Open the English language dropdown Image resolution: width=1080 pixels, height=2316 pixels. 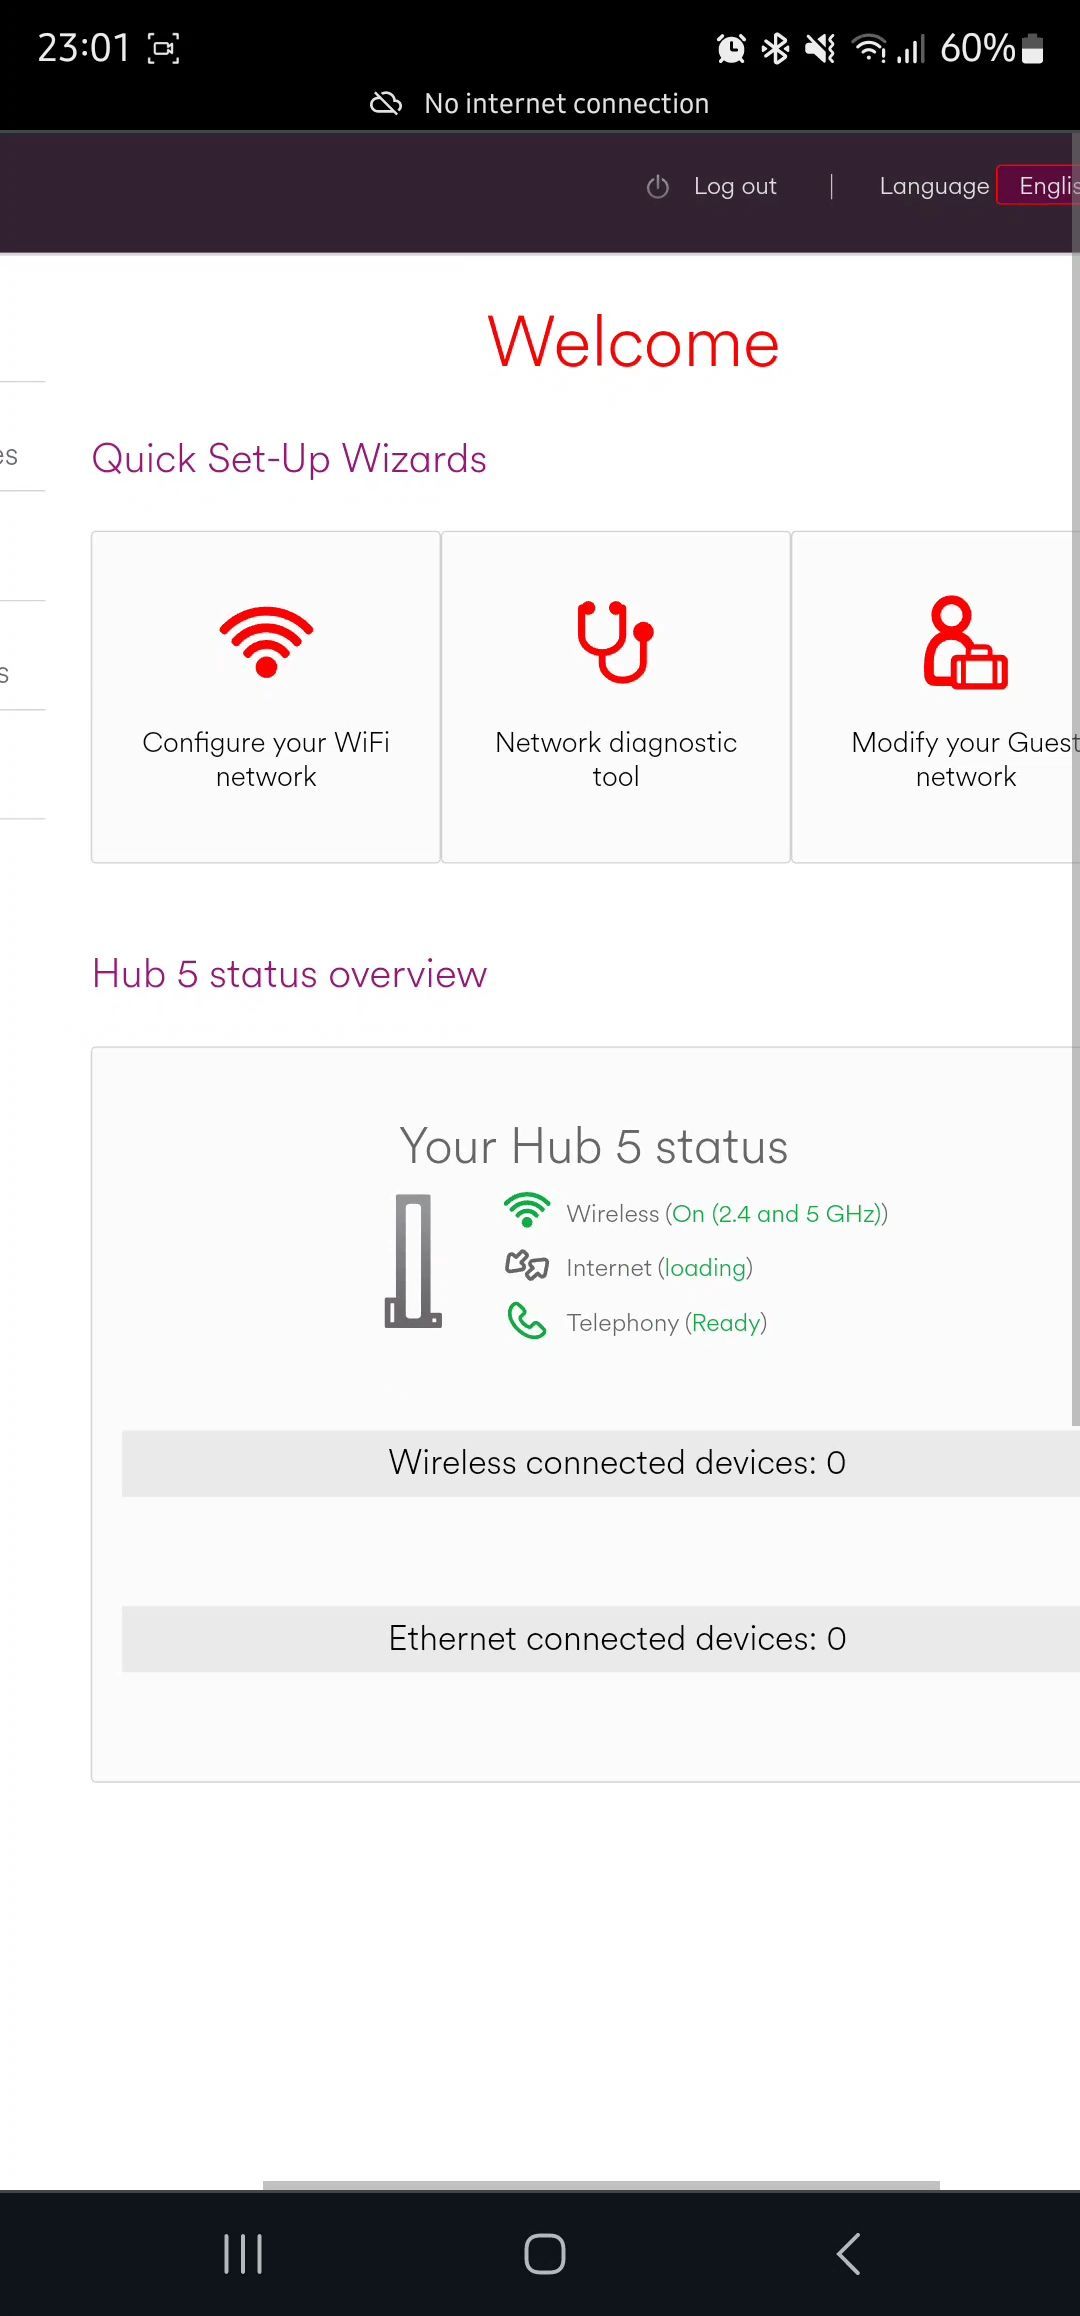1038,186
